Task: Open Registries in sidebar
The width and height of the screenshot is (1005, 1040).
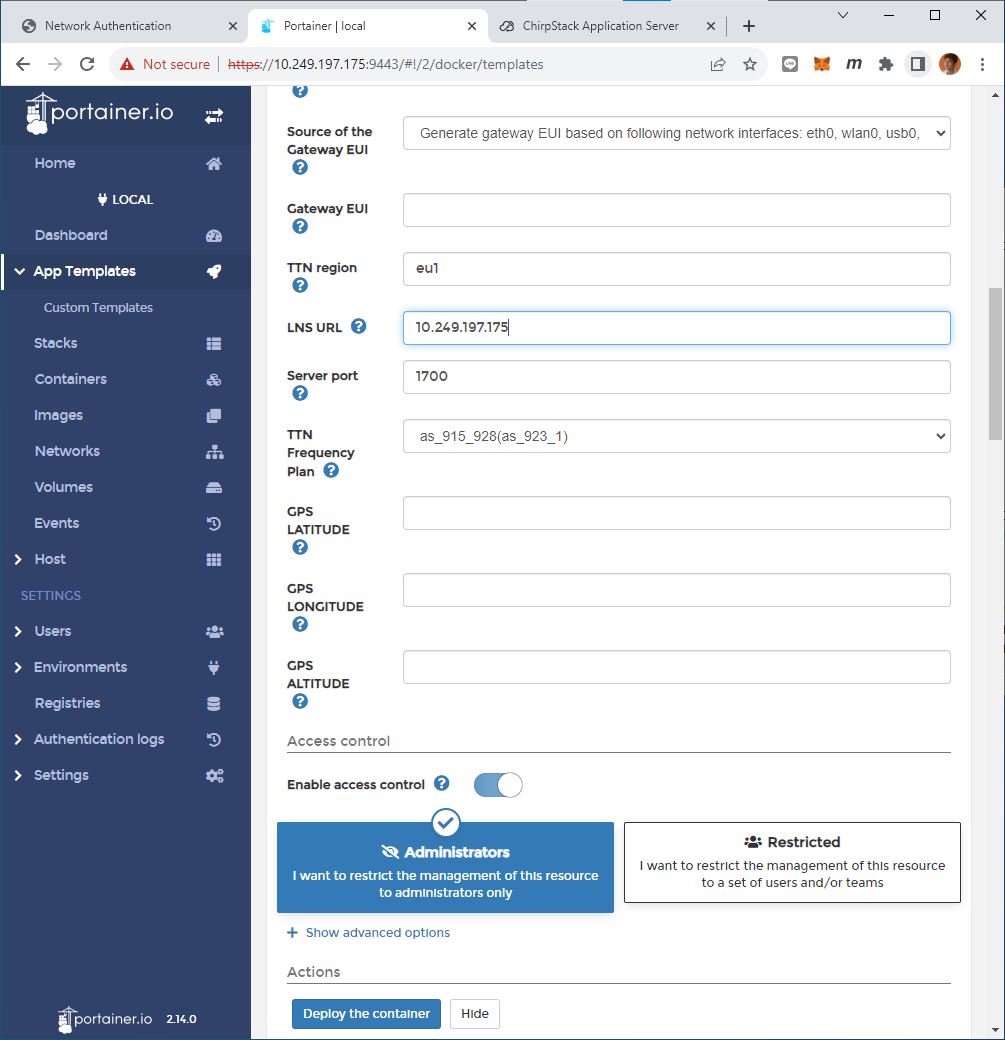Action: click(x=68, y=704)
